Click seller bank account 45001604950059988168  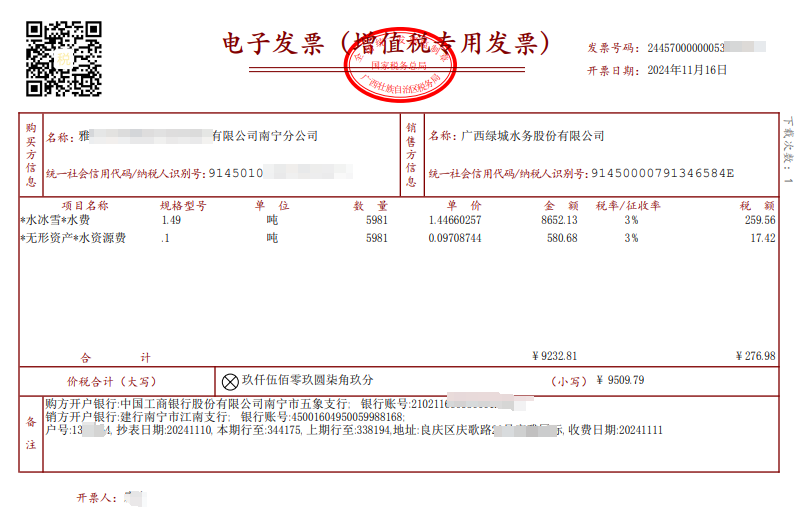(x=347, y=417)
